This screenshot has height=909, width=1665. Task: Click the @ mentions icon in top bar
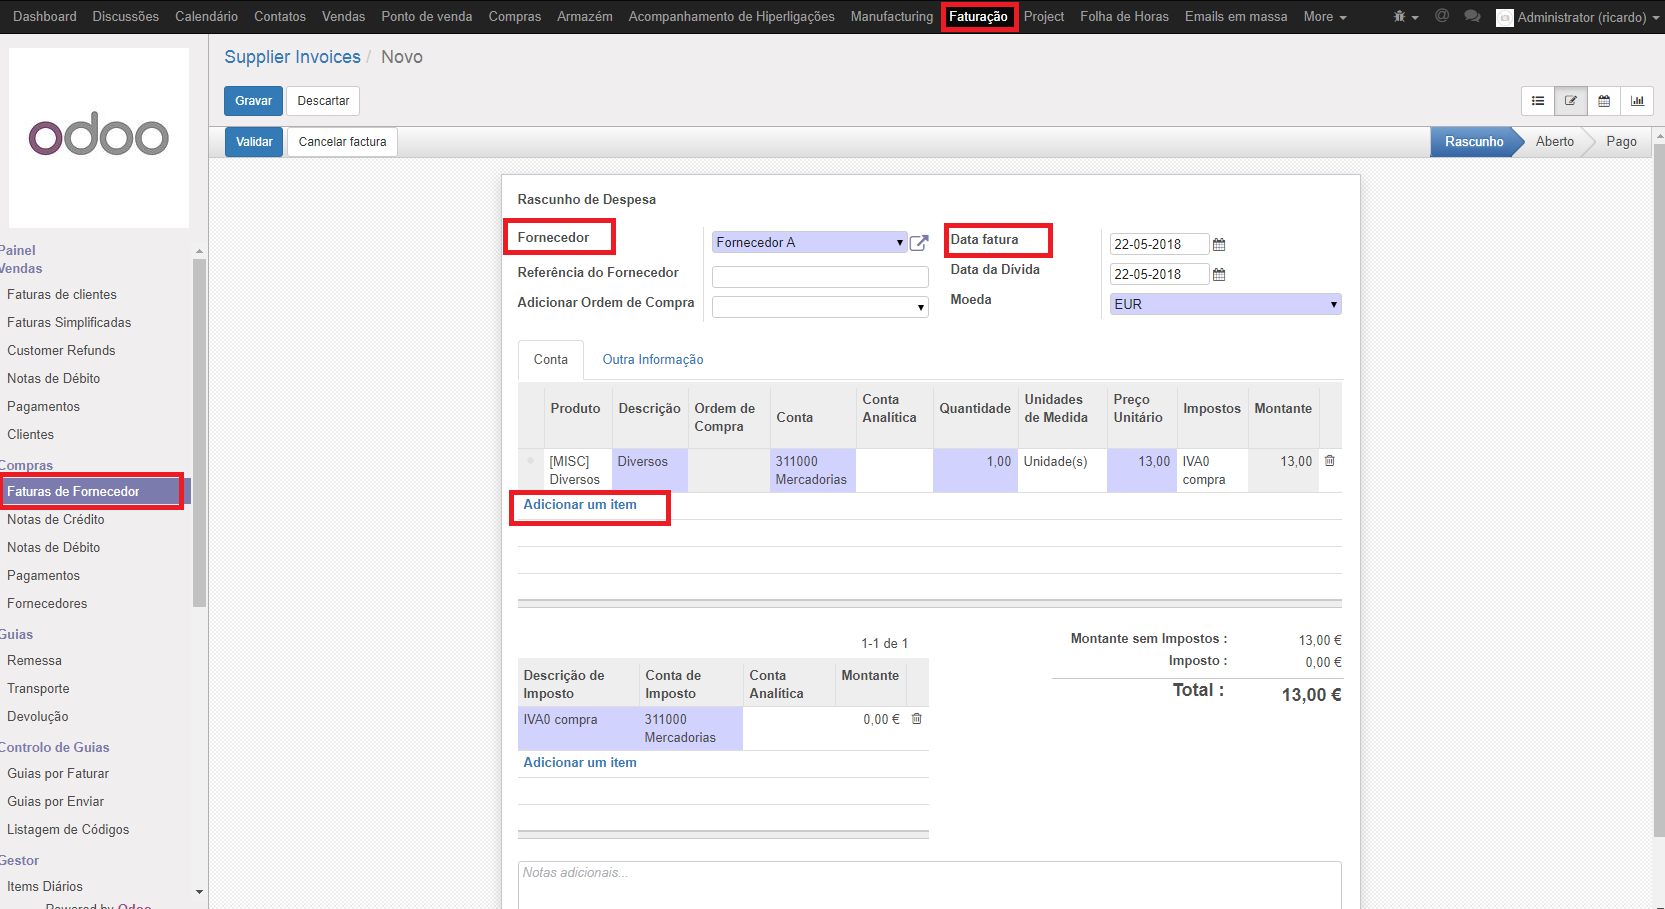coord(1441,17)
